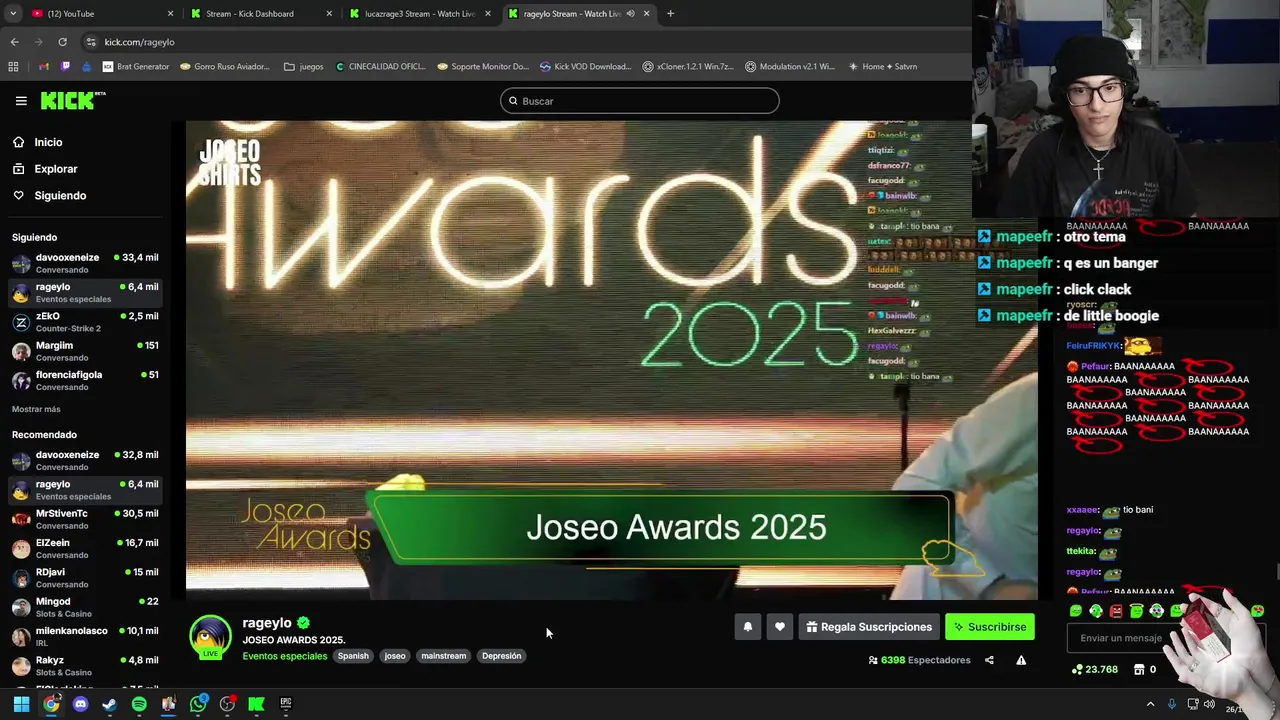The width and height of the screenshot is (1280, 720).
Task: Reload the page
Action: click(x=62, y=42)
